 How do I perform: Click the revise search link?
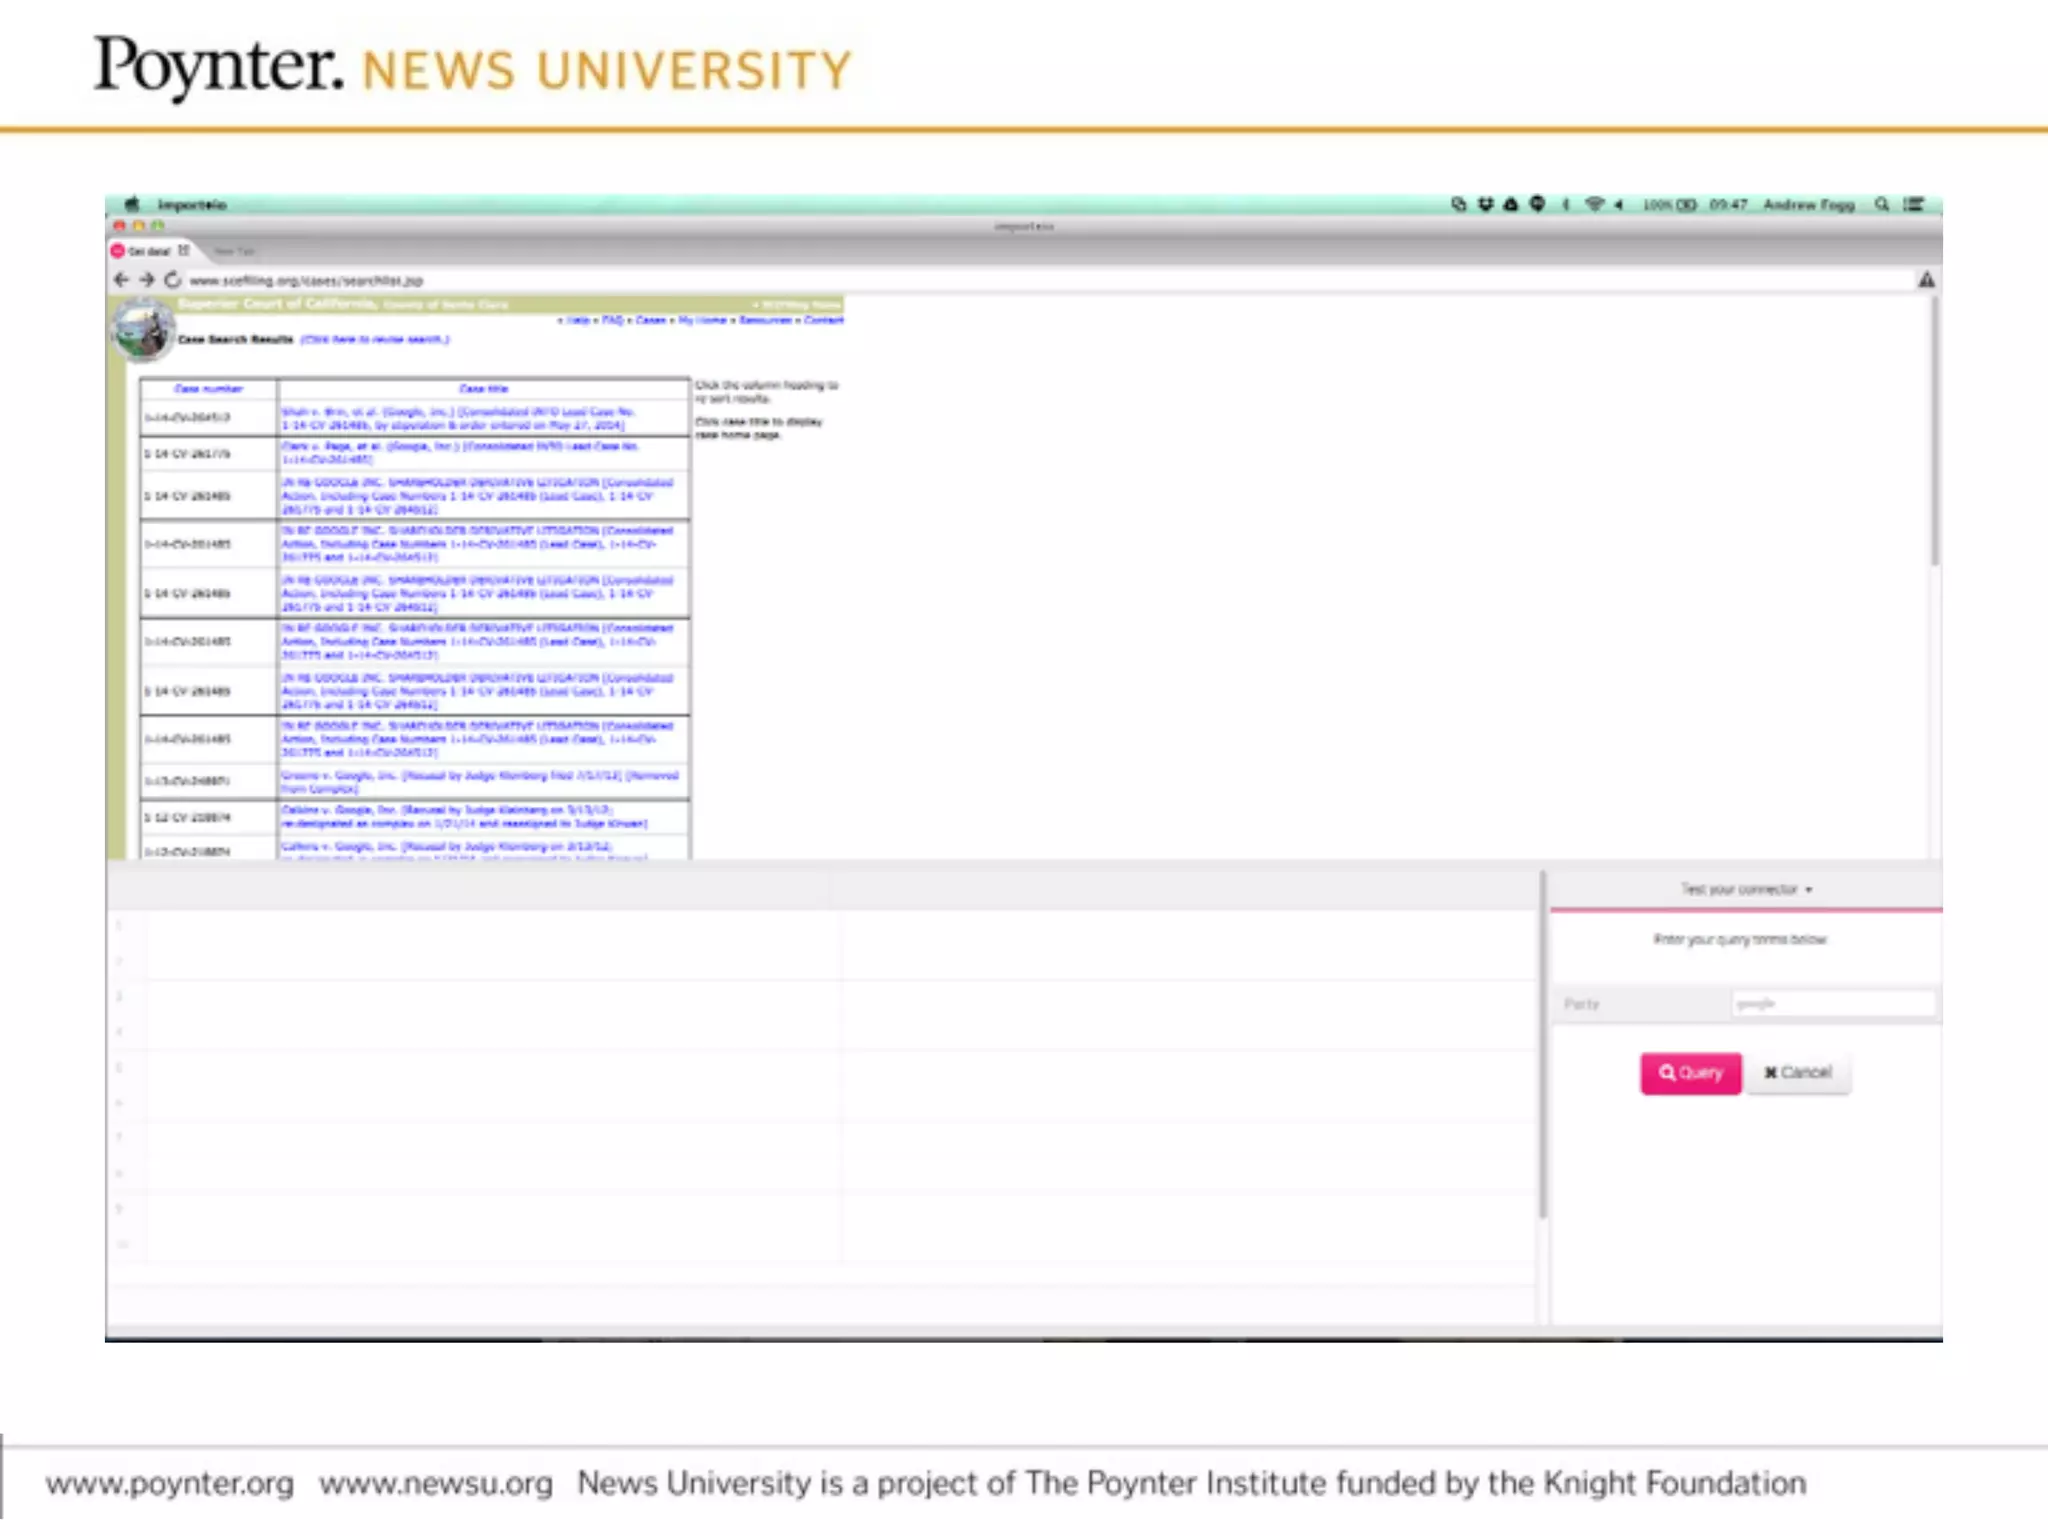(375, 339)
